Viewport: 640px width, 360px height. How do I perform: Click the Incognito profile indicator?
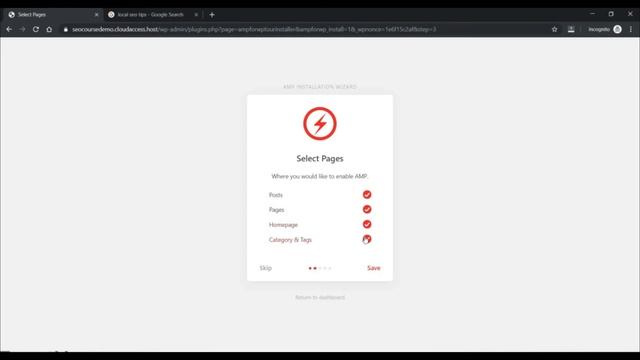[604, 29]
